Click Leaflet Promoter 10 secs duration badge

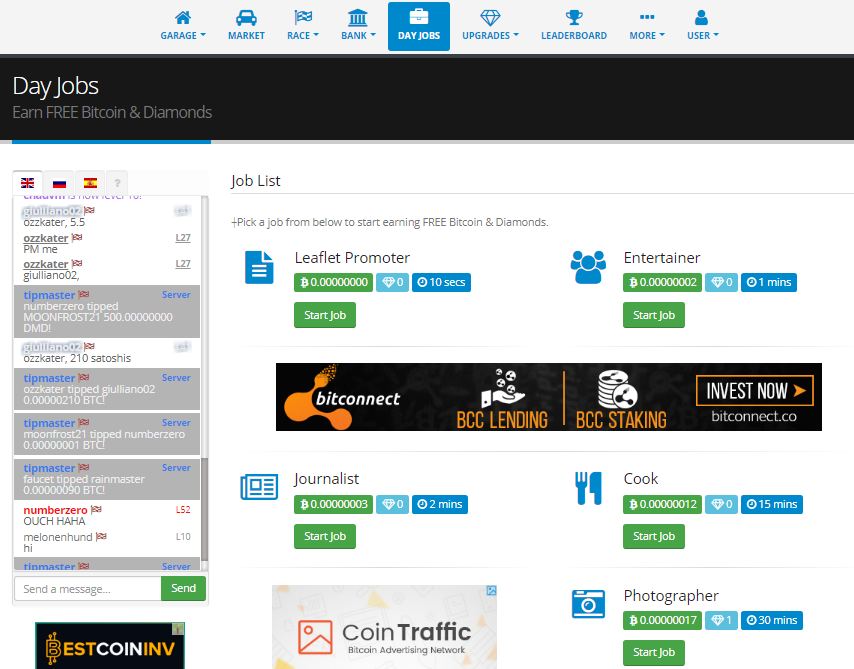pyautogui.click(x=441, y=282)
